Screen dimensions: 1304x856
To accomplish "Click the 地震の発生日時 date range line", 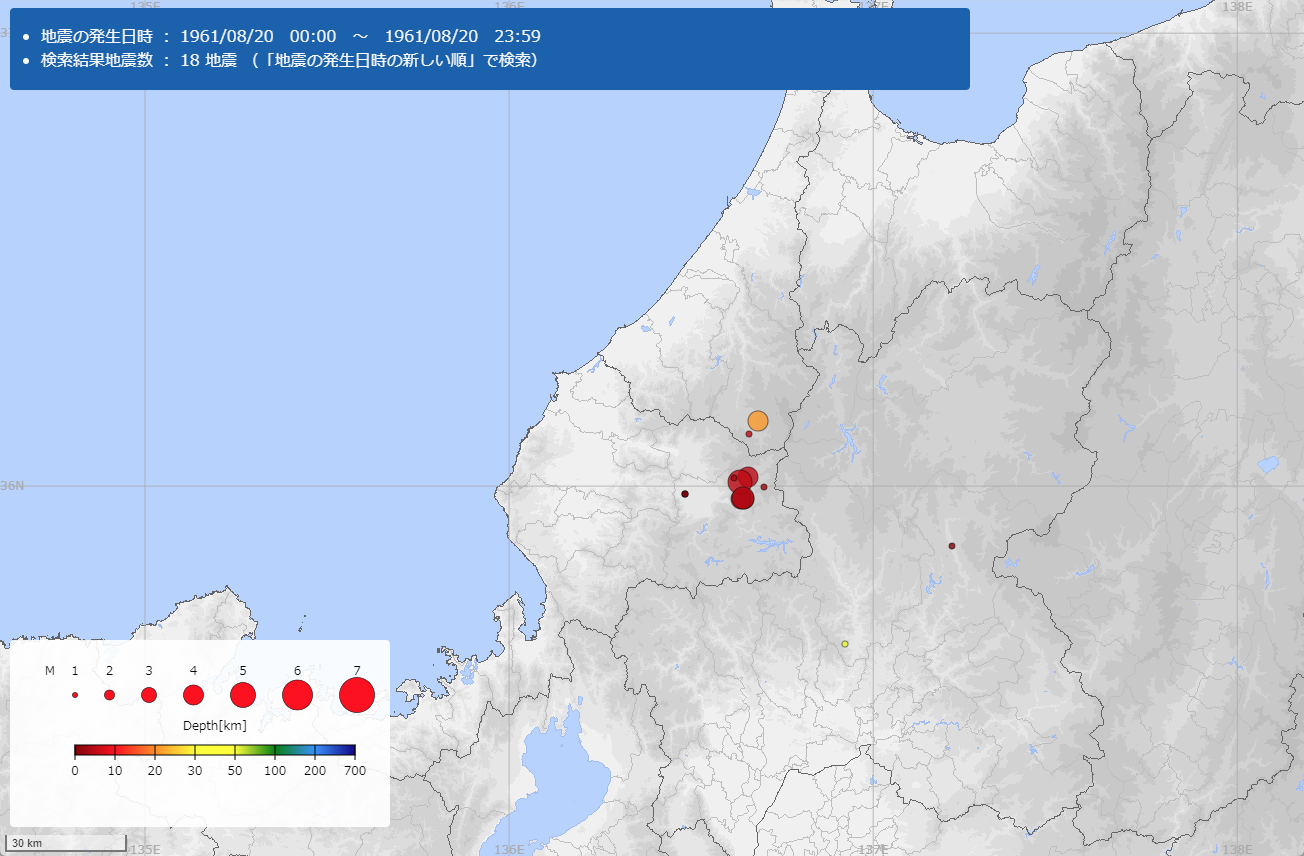I will click(291, 35).
